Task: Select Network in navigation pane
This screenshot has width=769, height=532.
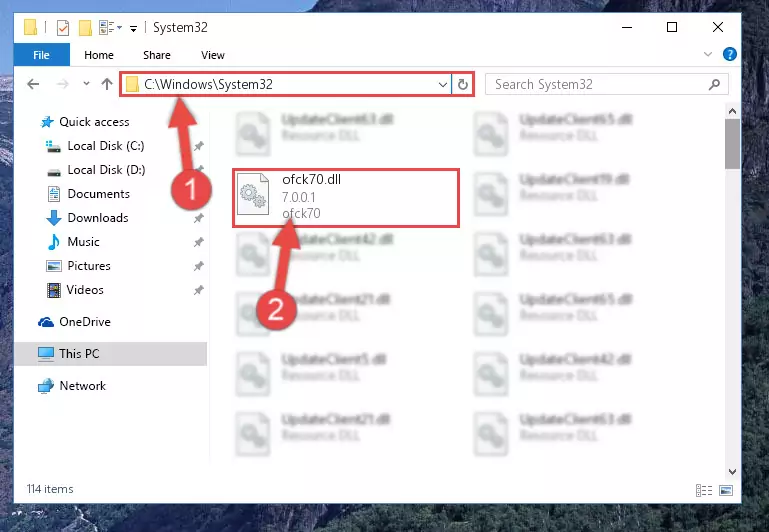Action: [x=82, y=386]
